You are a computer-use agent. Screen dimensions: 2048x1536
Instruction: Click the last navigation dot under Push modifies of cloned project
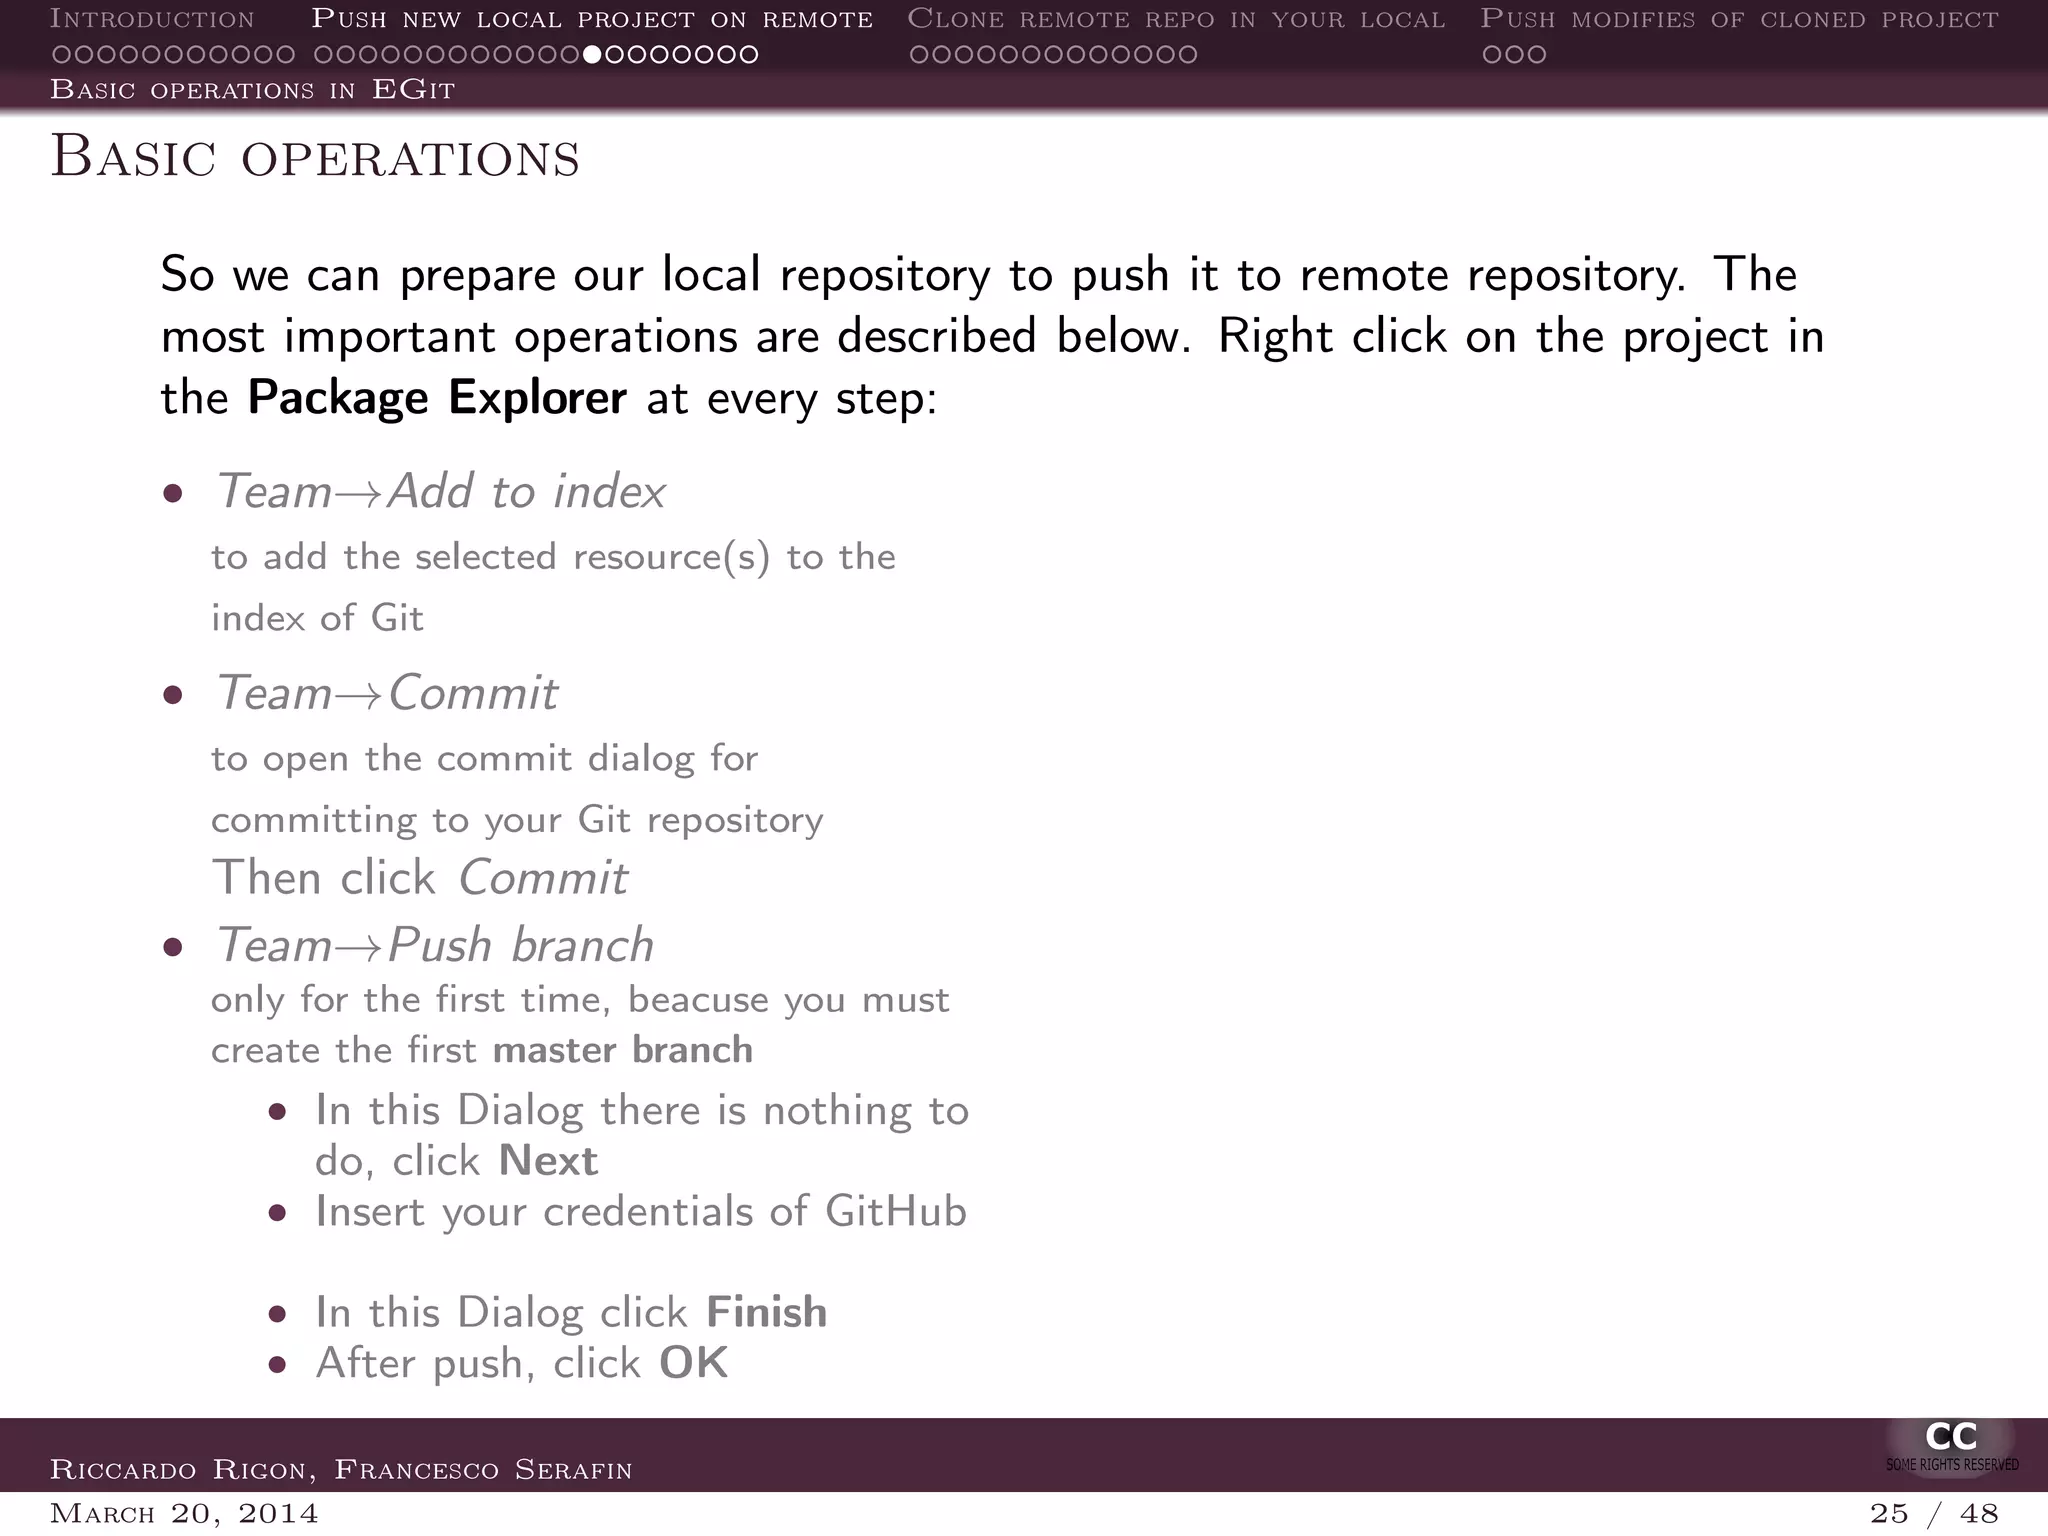coord(1536,54)
